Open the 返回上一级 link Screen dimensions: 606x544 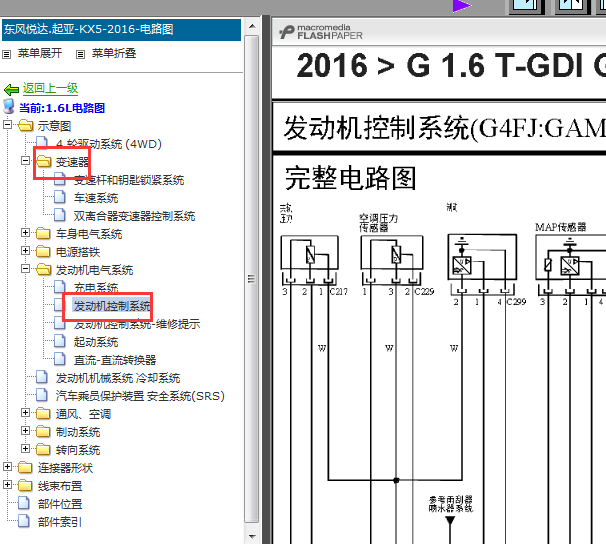coord(50,88)
